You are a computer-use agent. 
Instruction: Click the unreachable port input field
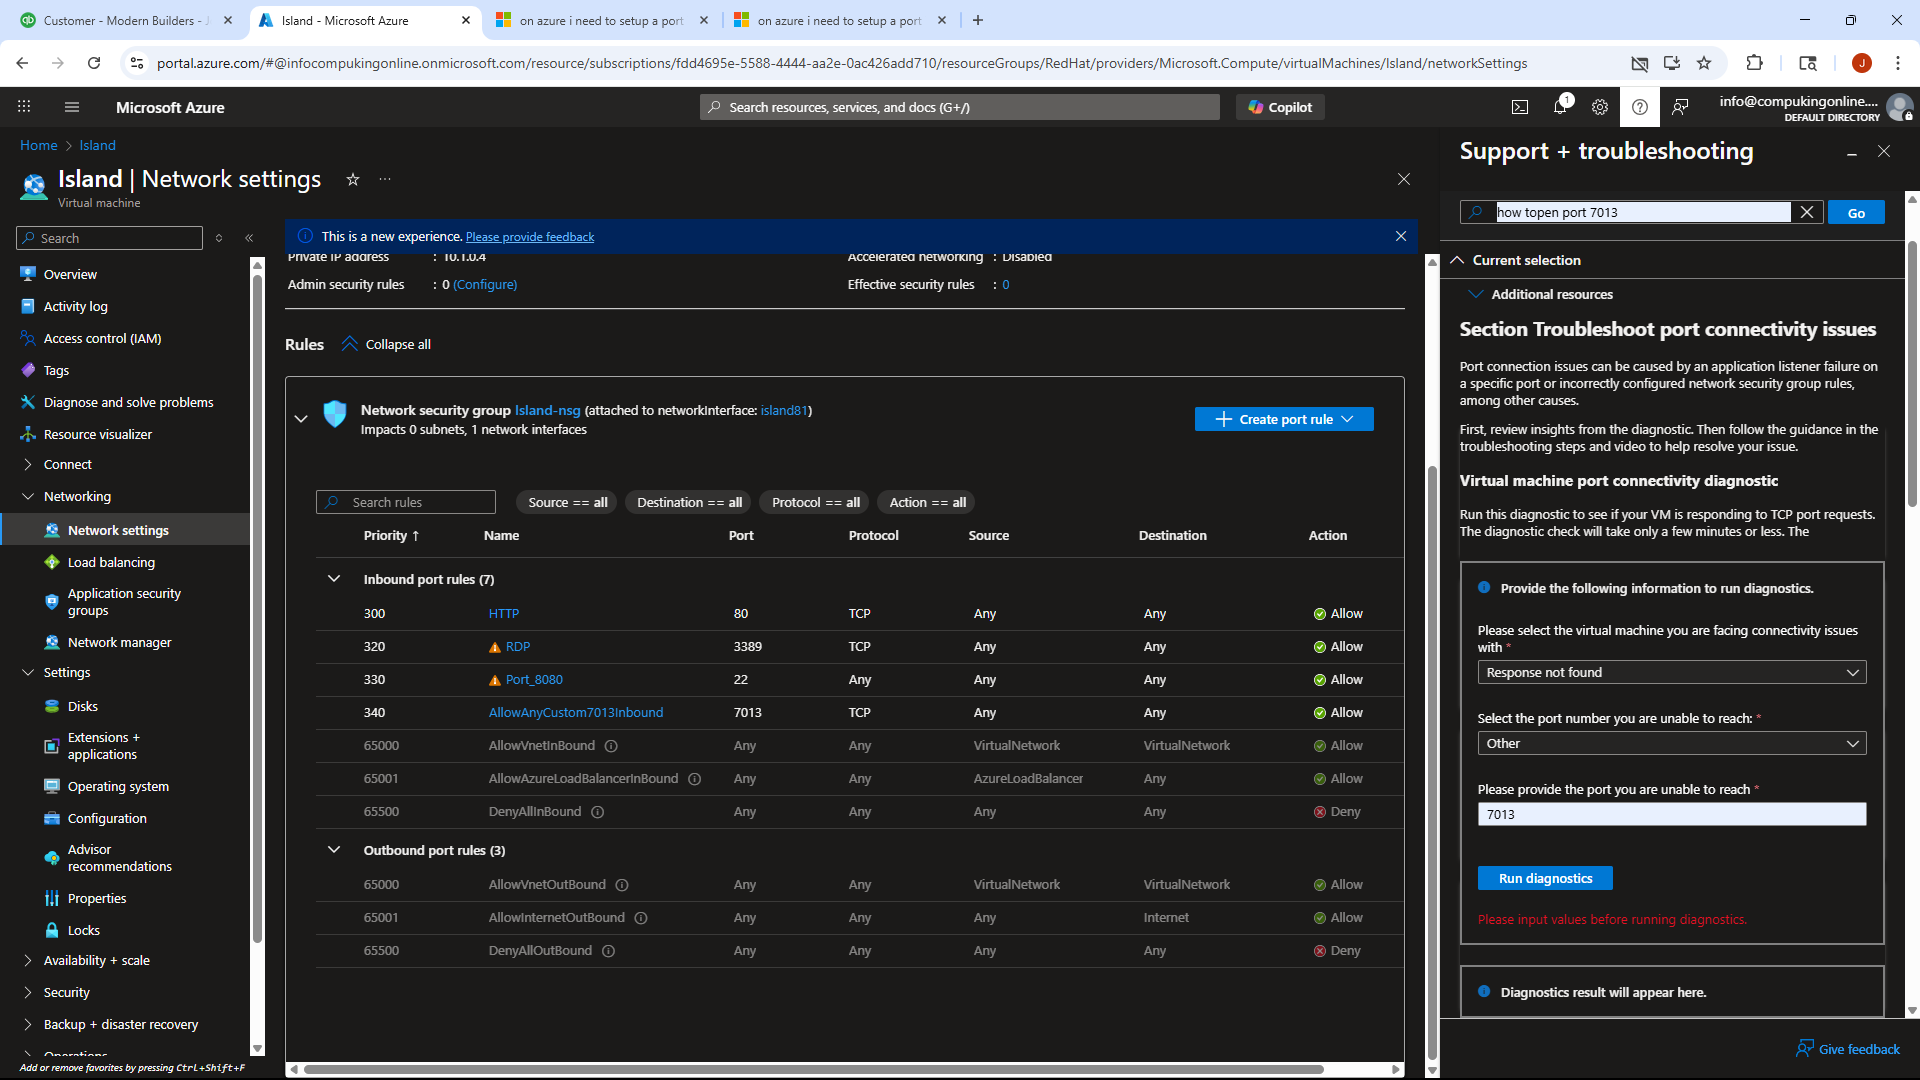[x=1672, y=814]
